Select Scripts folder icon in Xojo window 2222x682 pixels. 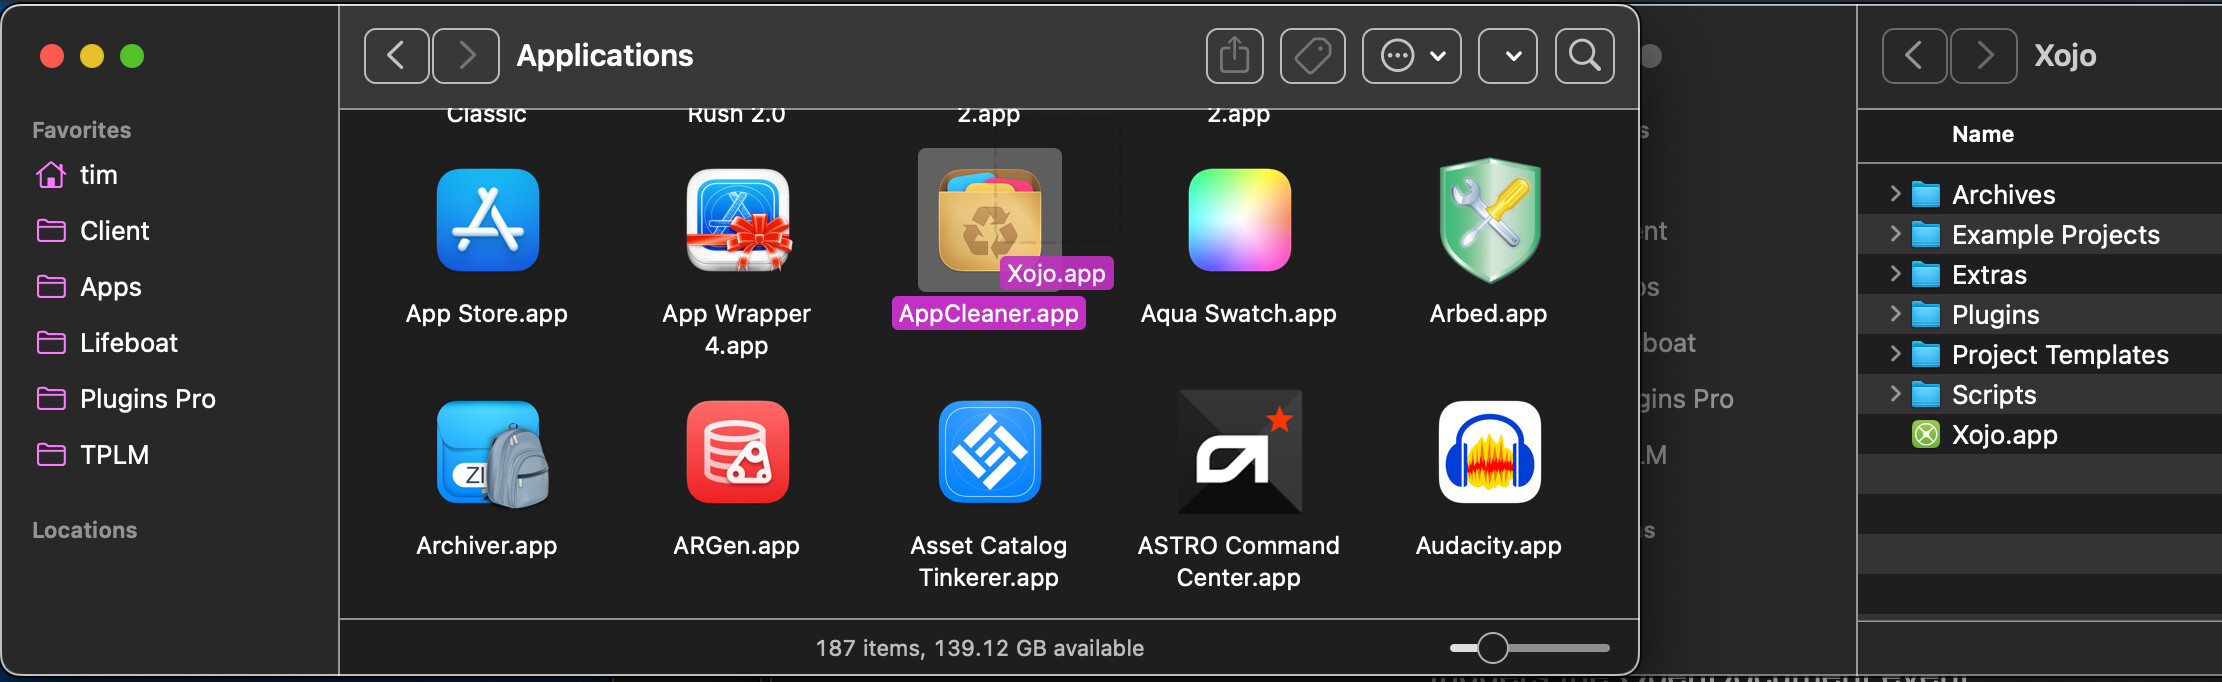click(1926, 394)
